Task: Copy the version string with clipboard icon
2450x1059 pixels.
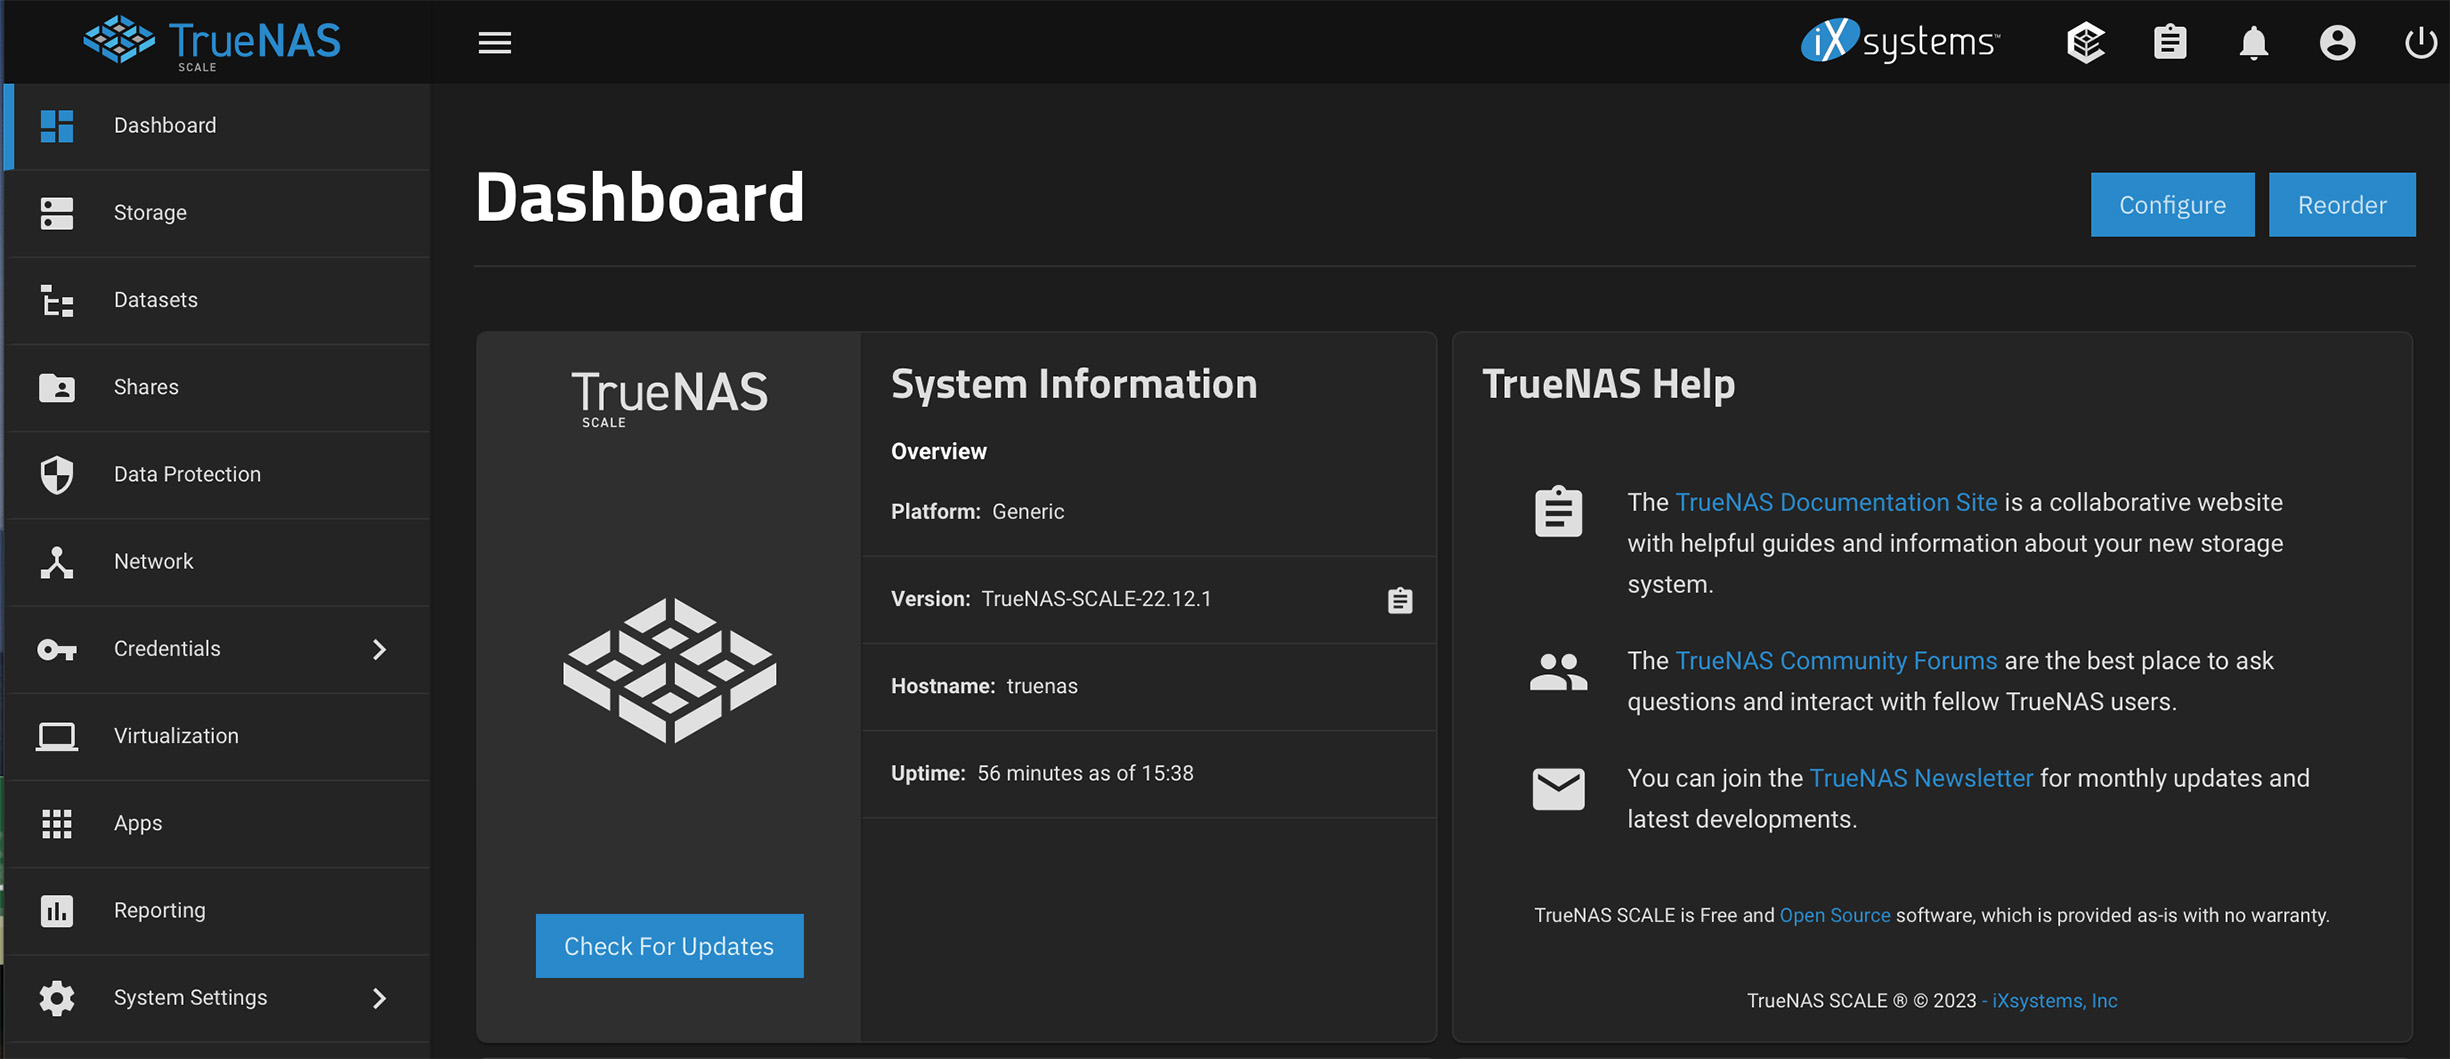Action: (x=1399, y=600)
